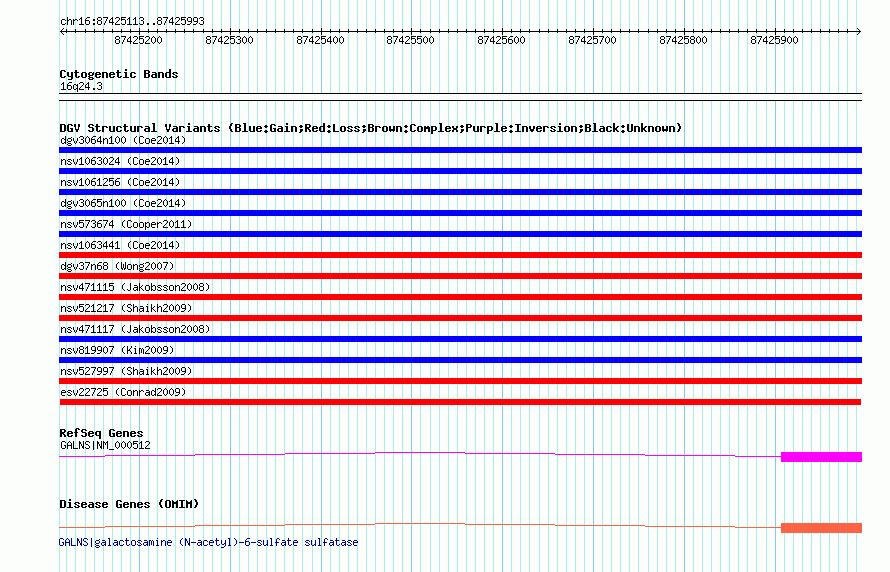Click the orange OMIM gene exon block
This screenshot has width=890, height=572.
click(x=821, y=528)
